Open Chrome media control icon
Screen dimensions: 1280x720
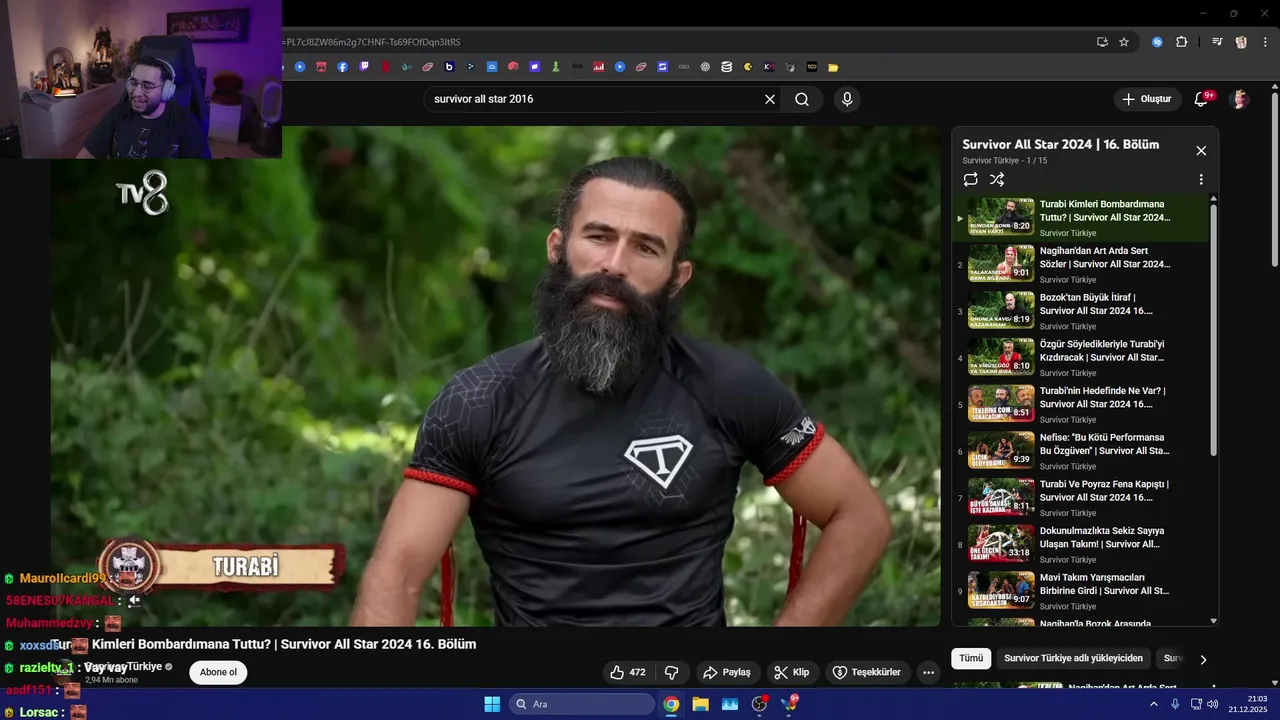[1217, 42]
